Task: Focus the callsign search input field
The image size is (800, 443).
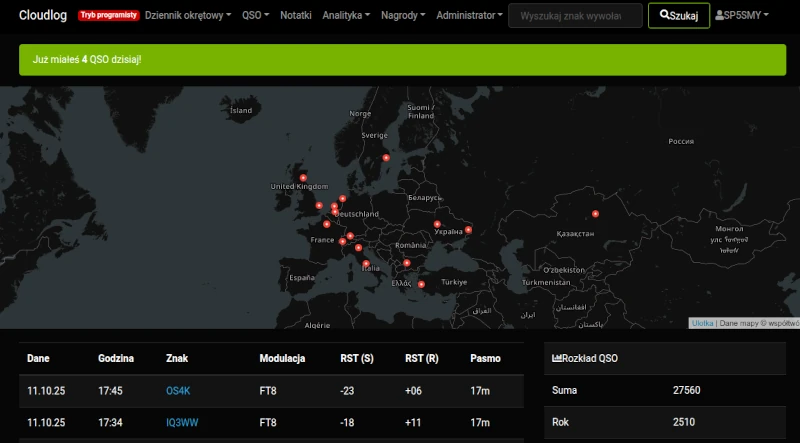Action: [575, 16]
